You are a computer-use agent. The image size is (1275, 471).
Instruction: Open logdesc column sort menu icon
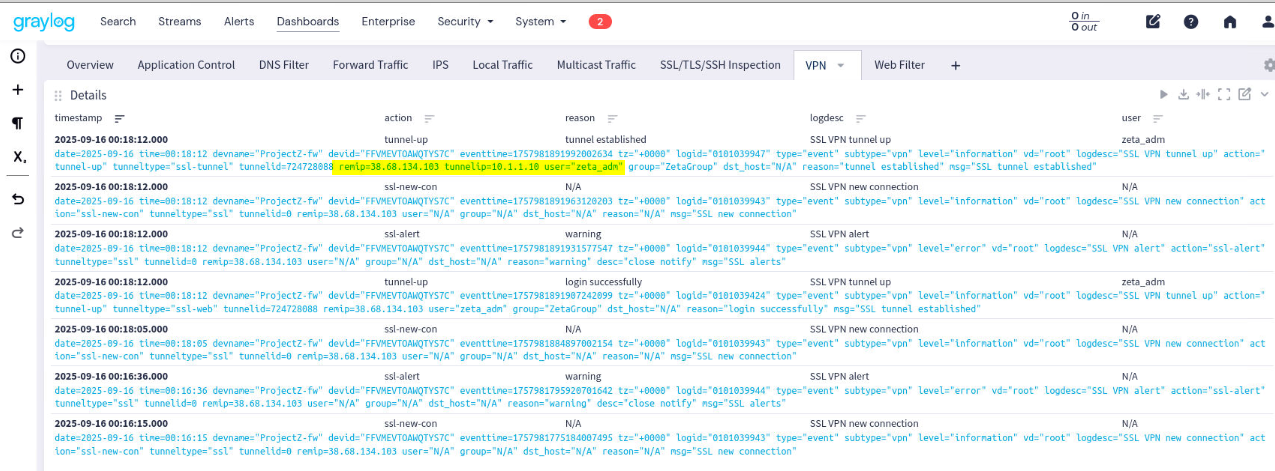[860, 118]
